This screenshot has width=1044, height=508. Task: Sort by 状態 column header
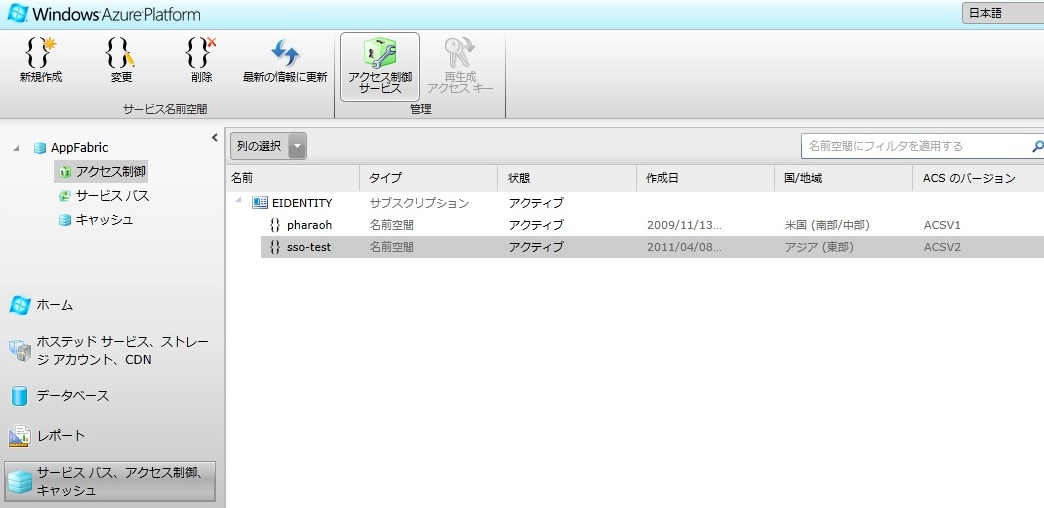click(x=567, y=178)
